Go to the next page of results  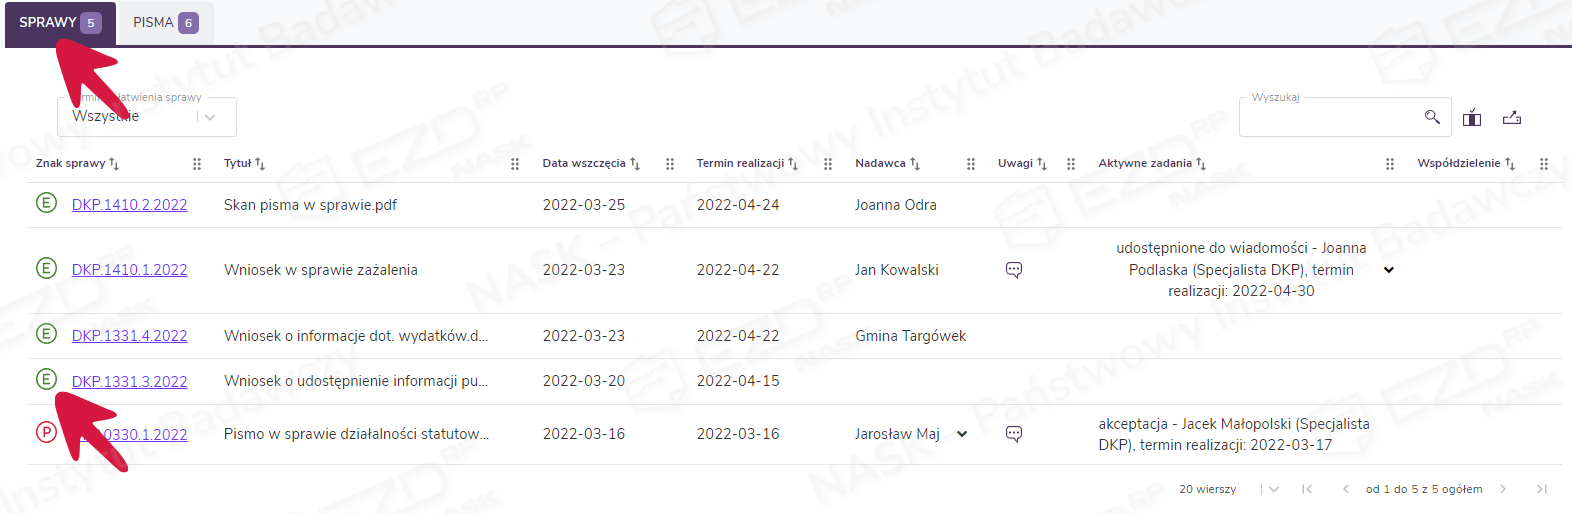[1502, 489]
